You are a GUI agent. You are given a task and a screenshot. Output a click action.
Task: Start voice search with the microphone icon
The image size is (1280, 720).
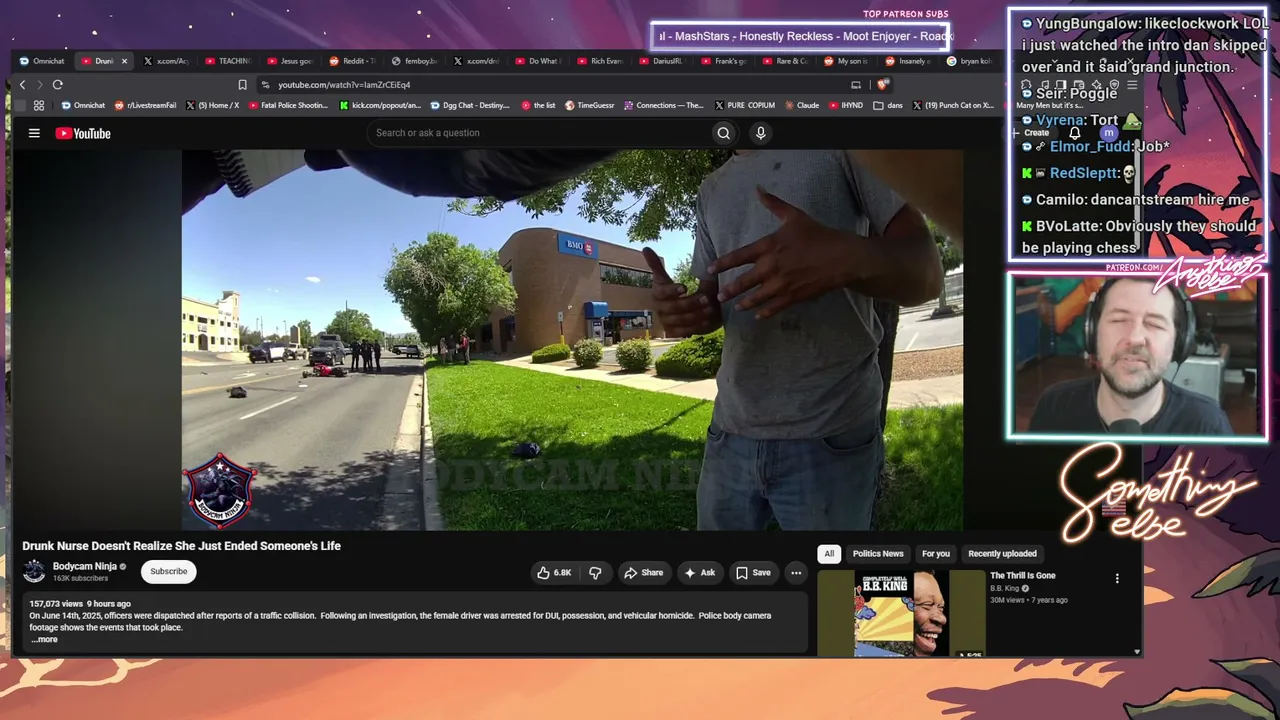[761, 133]
